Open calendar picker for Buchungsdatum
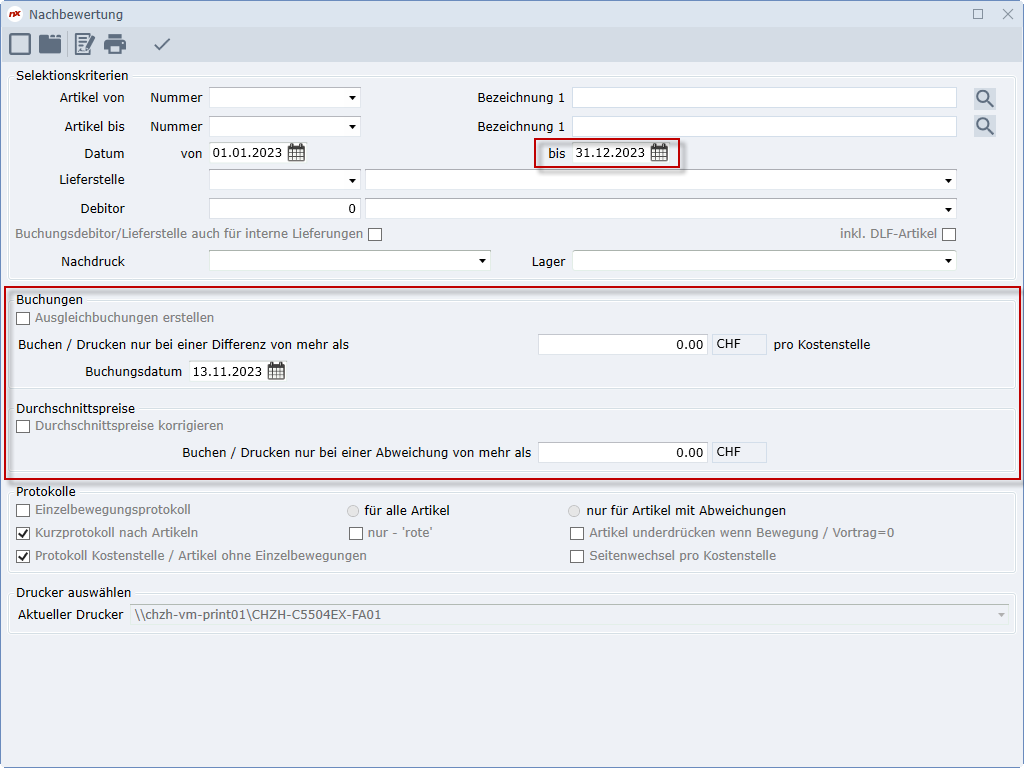The width and height of the screenshot is (1024, 768). [276, 371]
